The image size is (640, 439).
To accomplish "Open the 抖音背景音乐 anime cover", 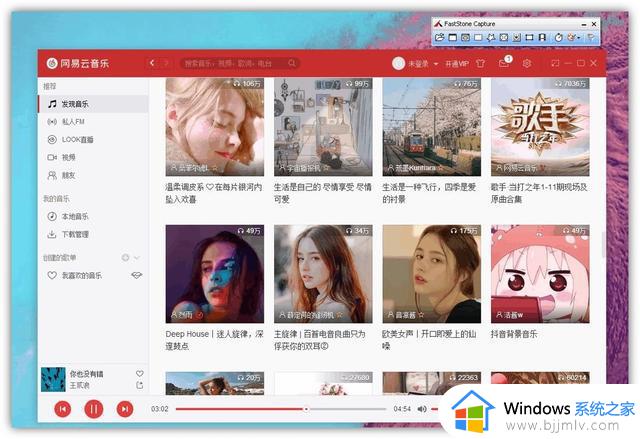I will point(540,274).
